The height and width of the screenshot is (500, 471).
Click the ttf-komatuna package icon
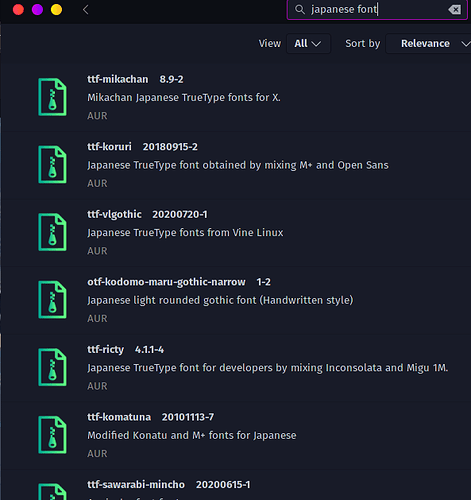point(52,435)
